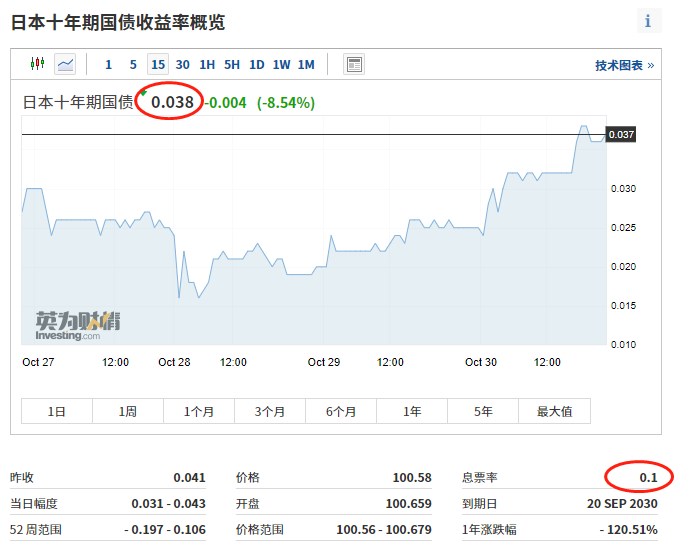Click the current yield value 0.038
The height and width of the screenshot is (559, 675).
tap(172, 102)
